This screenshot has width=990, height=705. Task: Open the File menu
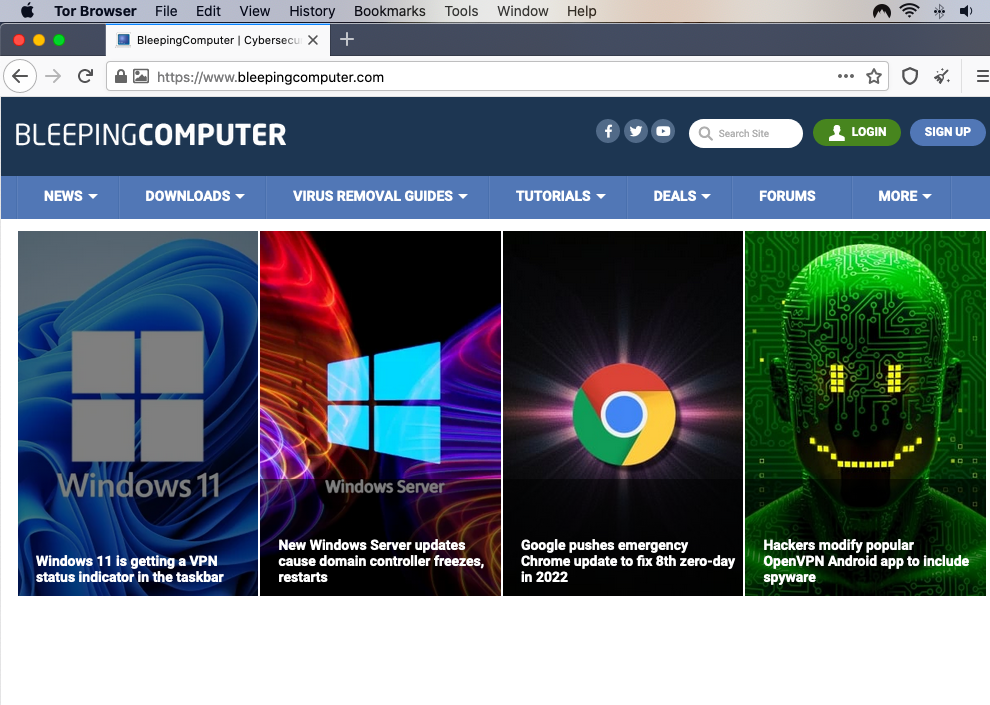point(166,11)
